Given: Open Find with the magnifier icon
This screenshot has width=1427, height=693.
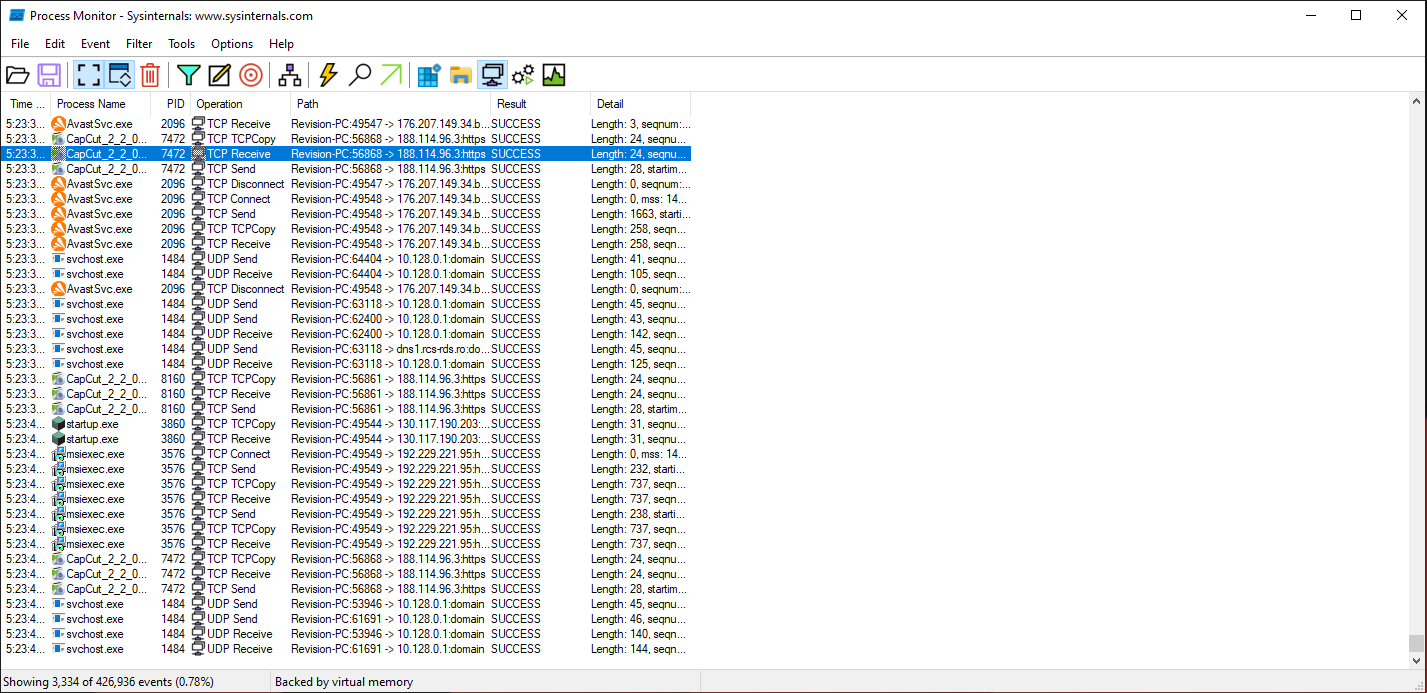Looking at the screenshot, I should (x=360, y=75).
